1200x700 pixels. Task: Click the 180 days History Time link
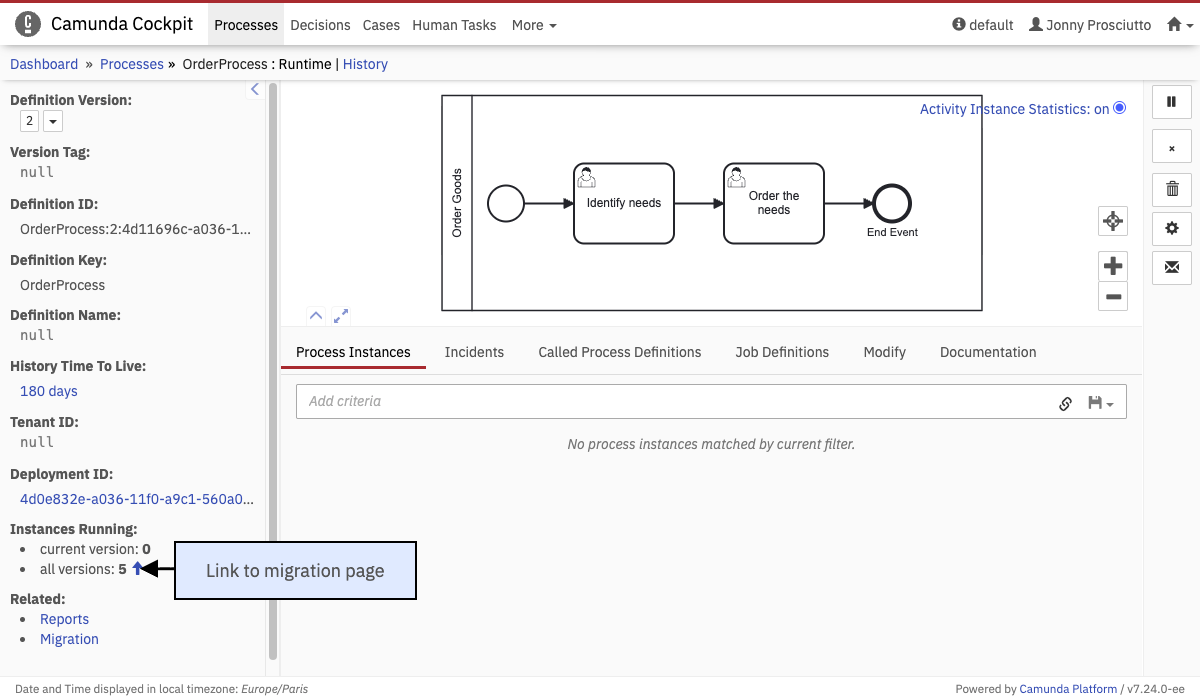(x=49, y=391)
